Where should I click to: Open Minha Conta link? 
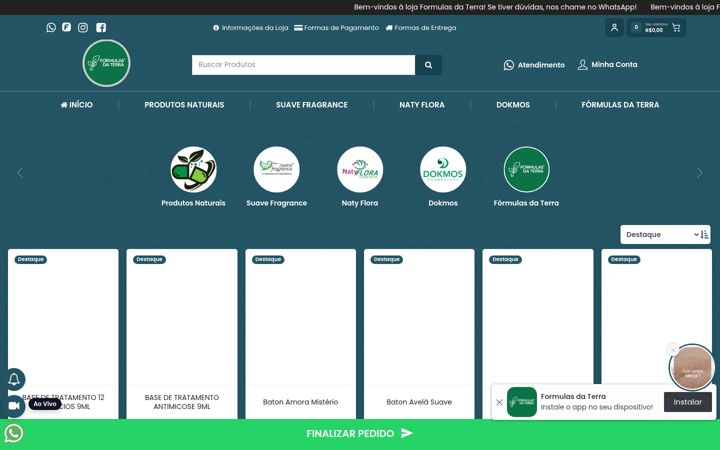pyautogui.click(x=608, y=65)
